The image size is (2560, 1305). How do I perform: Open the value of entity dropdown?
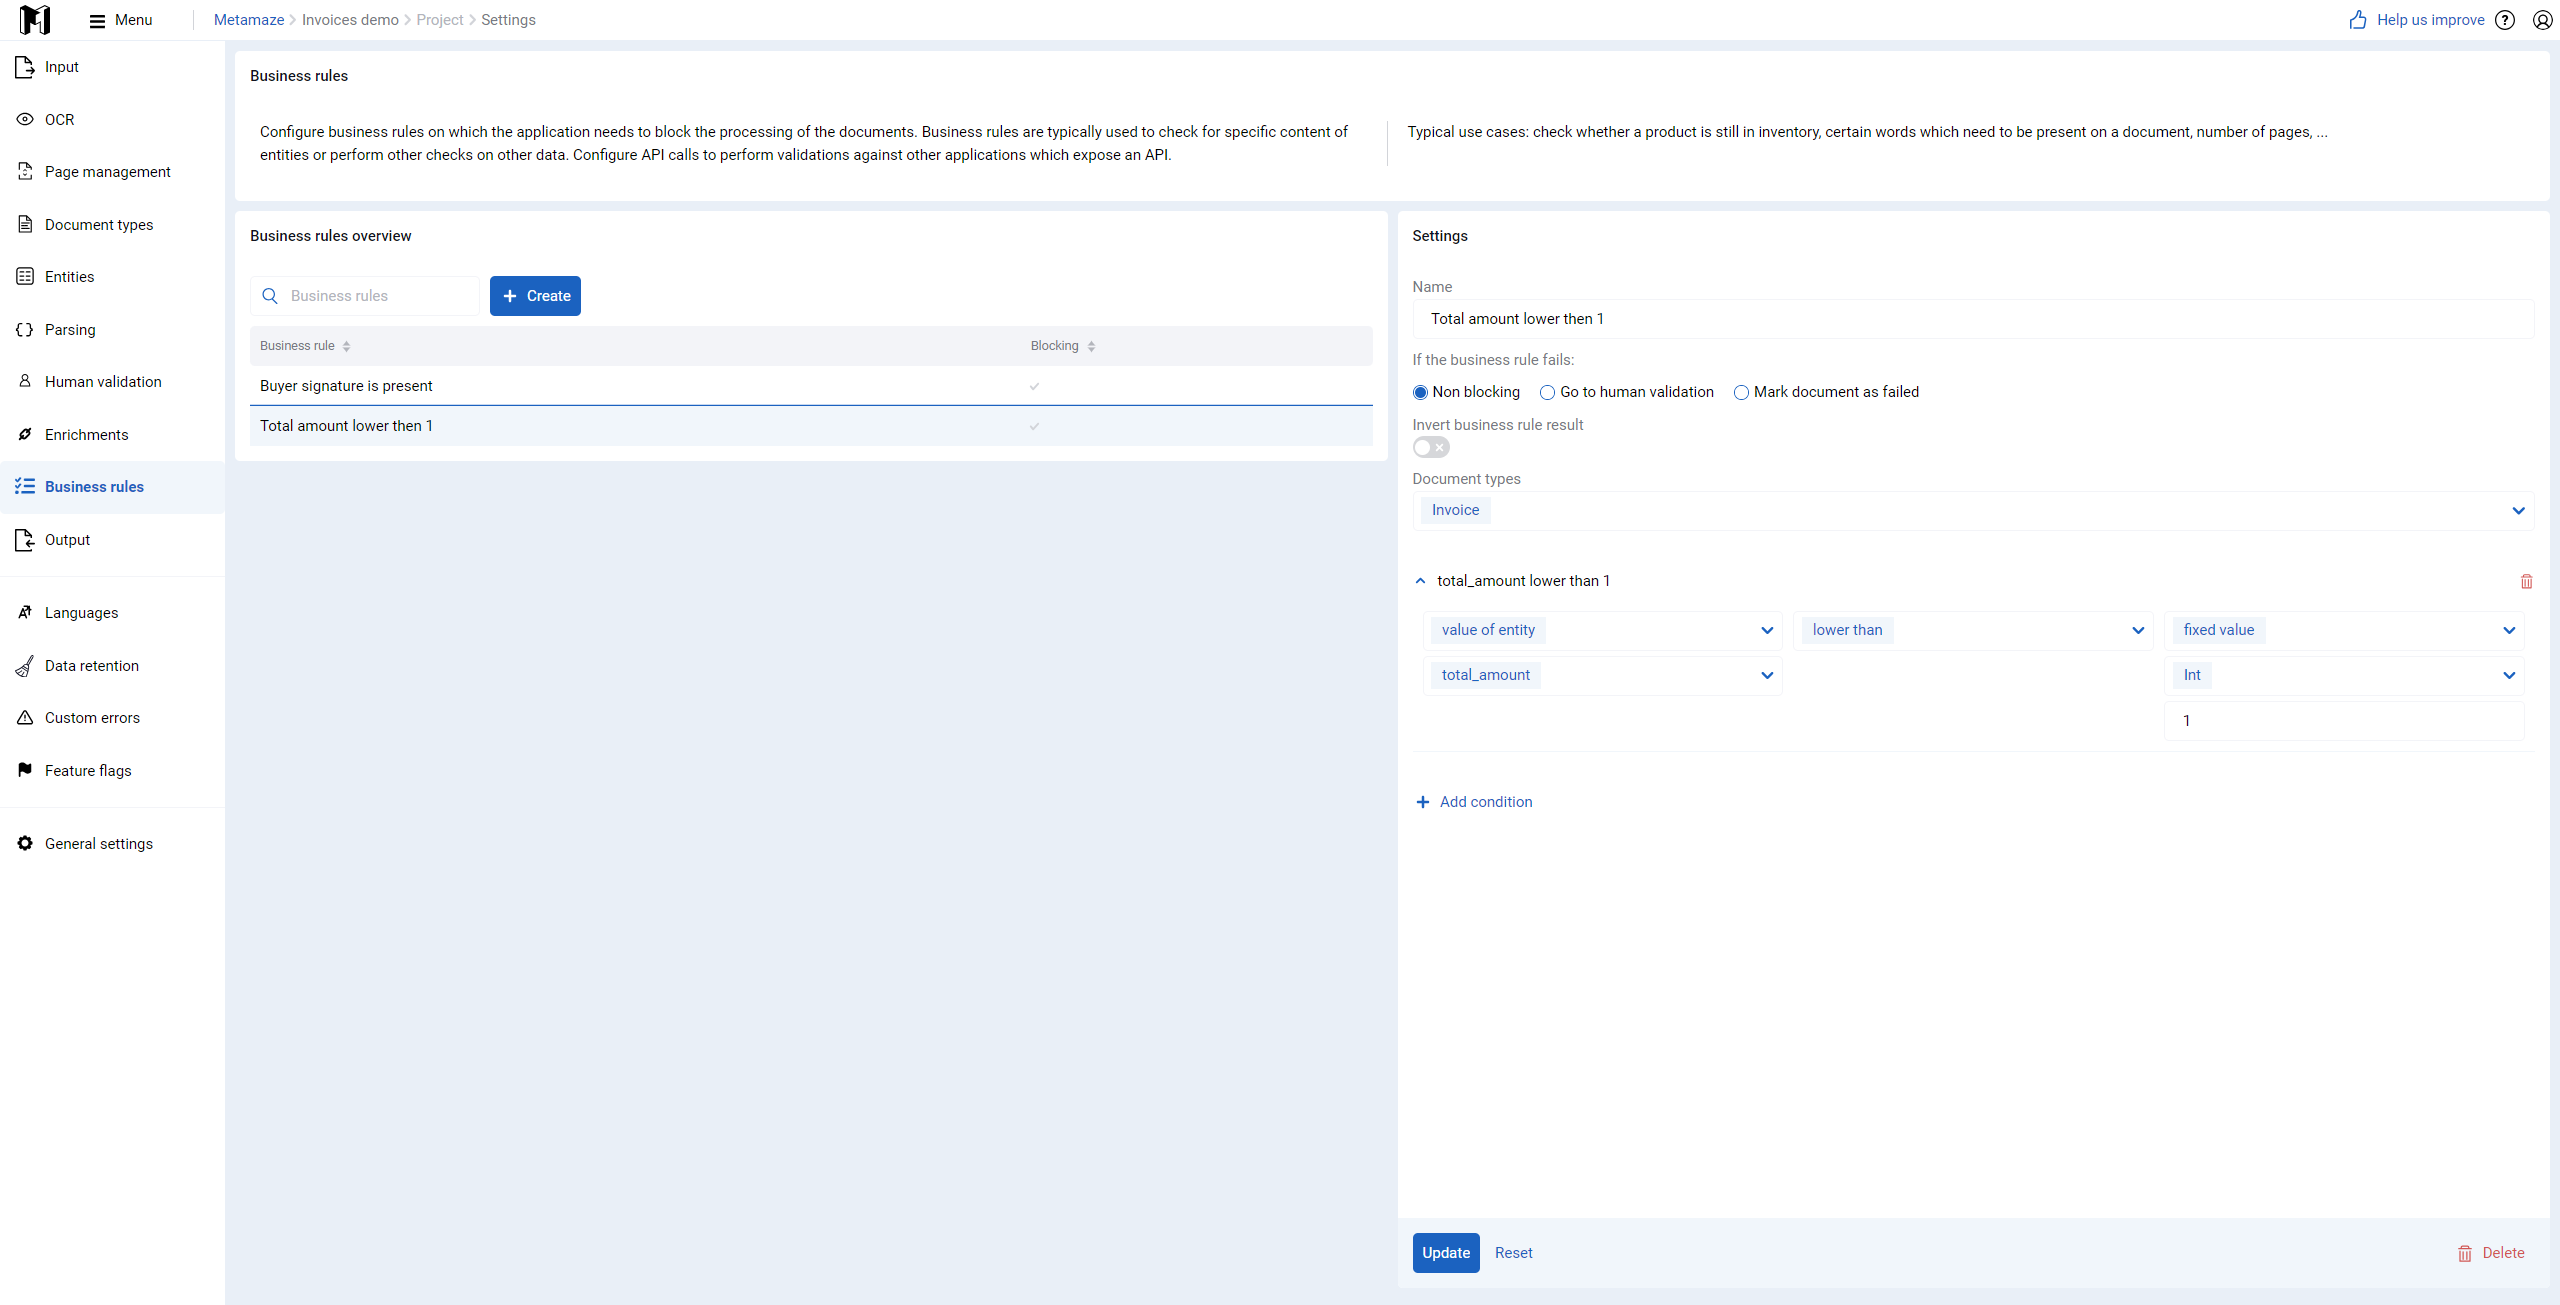[1603, 630]
